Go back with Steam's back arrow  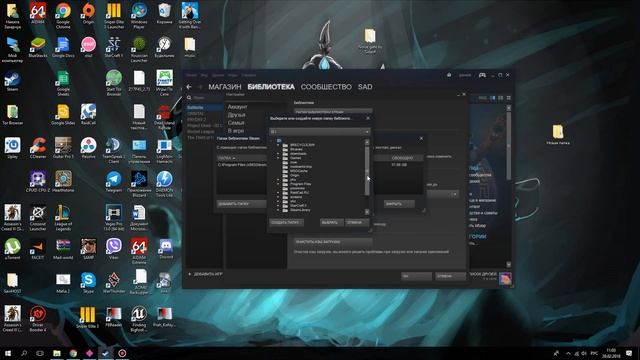click(x=189, y=87)
